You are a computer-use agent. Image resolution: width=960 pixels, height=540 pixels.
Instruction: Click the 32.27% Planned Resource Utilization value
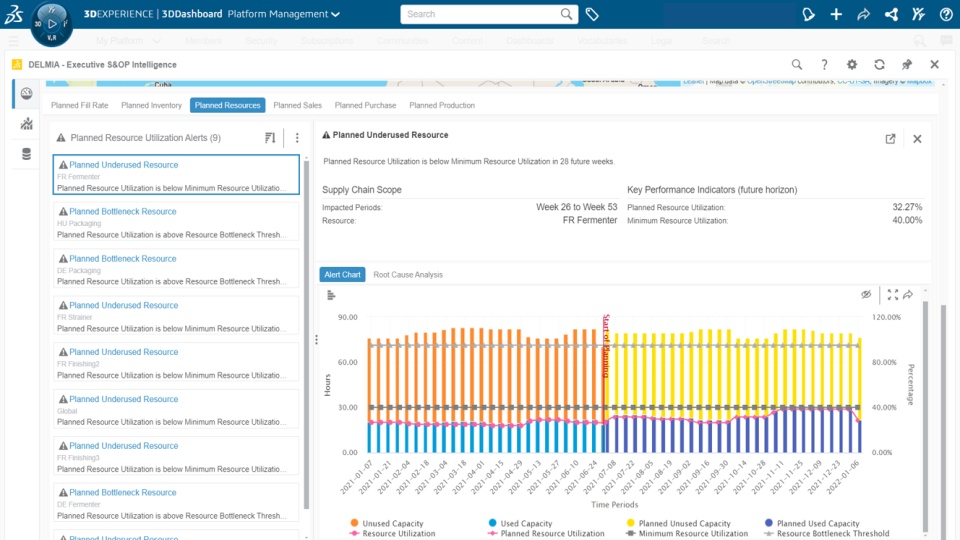coord(907,207)
